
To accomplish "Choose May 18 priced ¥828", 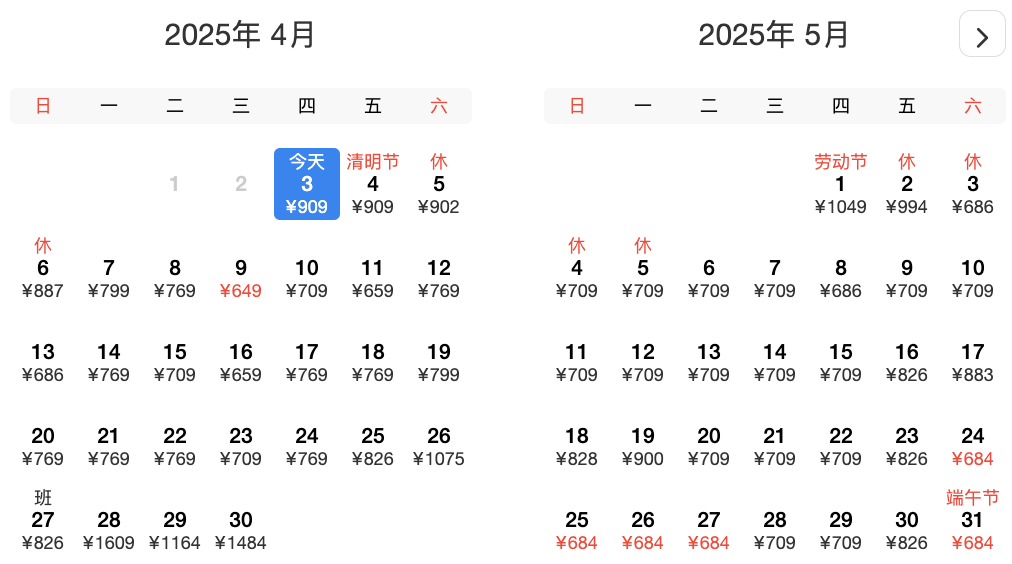I will tap(576, 447).
